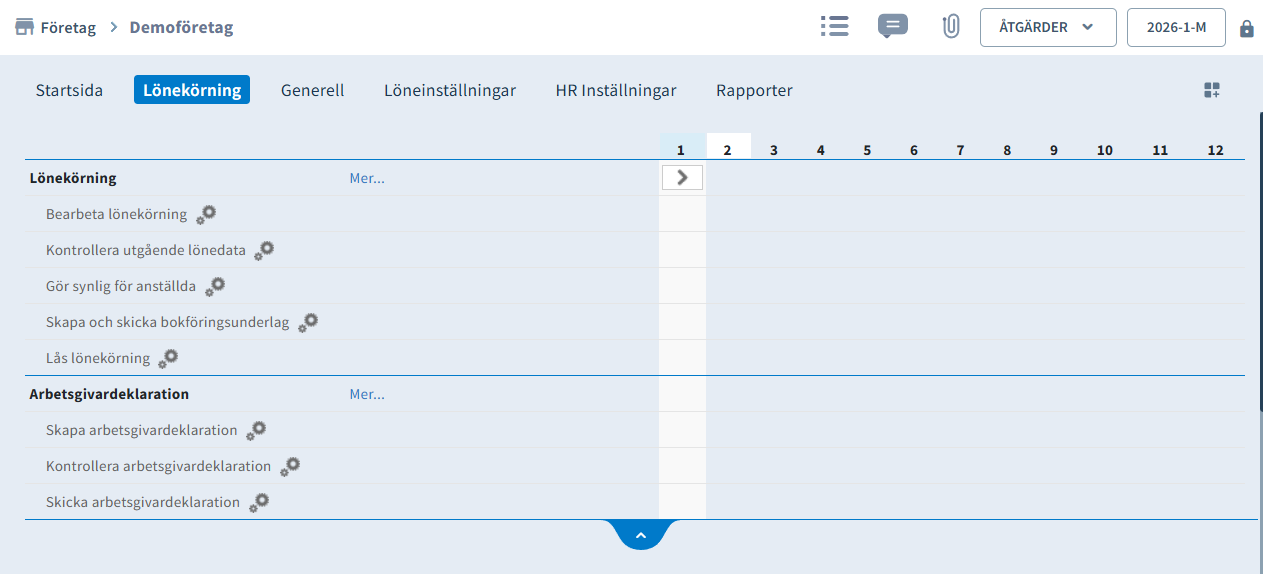
Task: Collapse panel with blue up chevron
Action: click(x=641, y=535)
